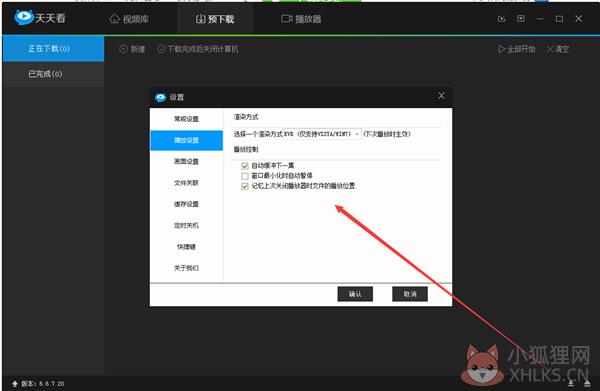Open the 播放器 tab
This screenshot has width=600, height=391.
[302, 19]
